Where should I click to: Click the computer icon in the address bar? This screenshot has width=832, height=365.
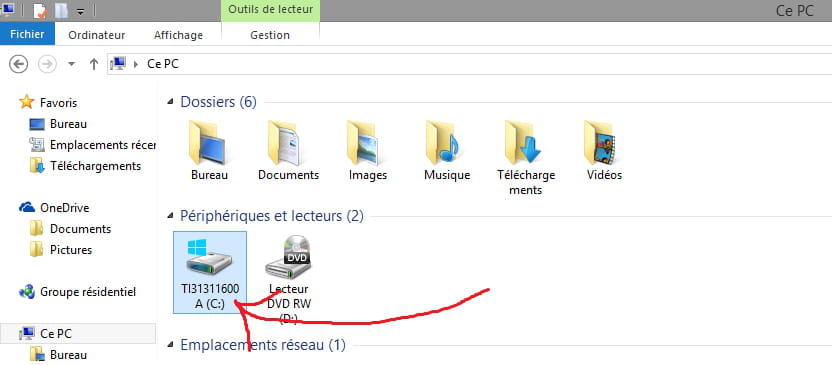pyautogui.click(x=118, y=64)
